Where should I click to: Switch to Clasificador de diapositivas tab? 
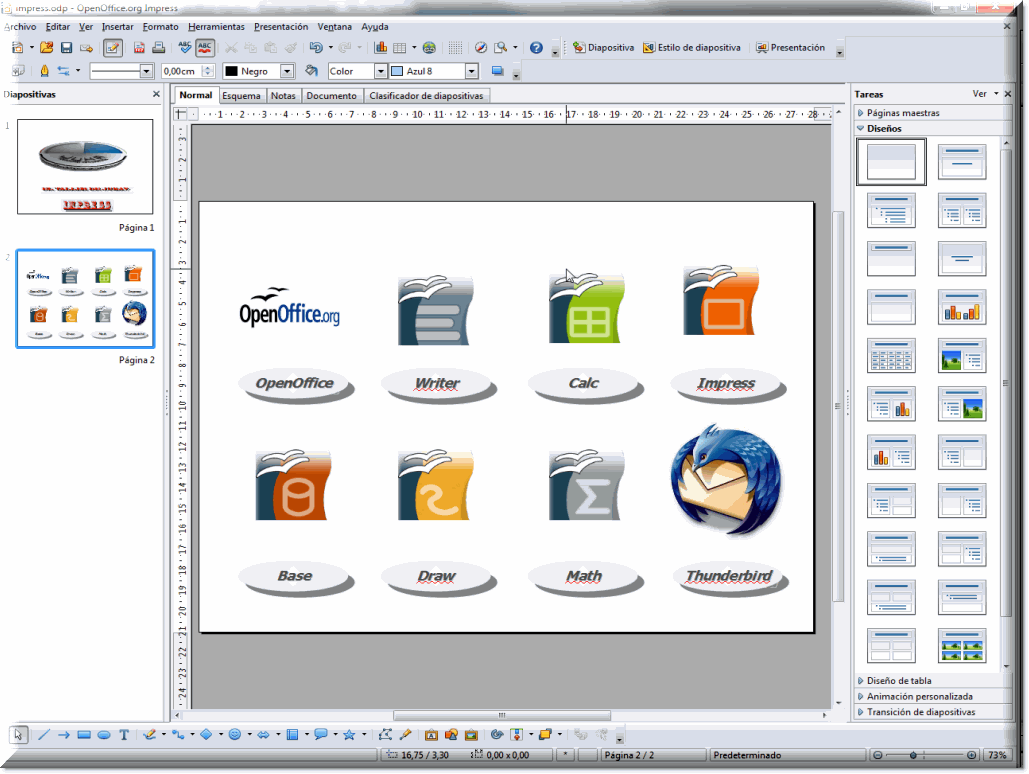click(426, 96)
